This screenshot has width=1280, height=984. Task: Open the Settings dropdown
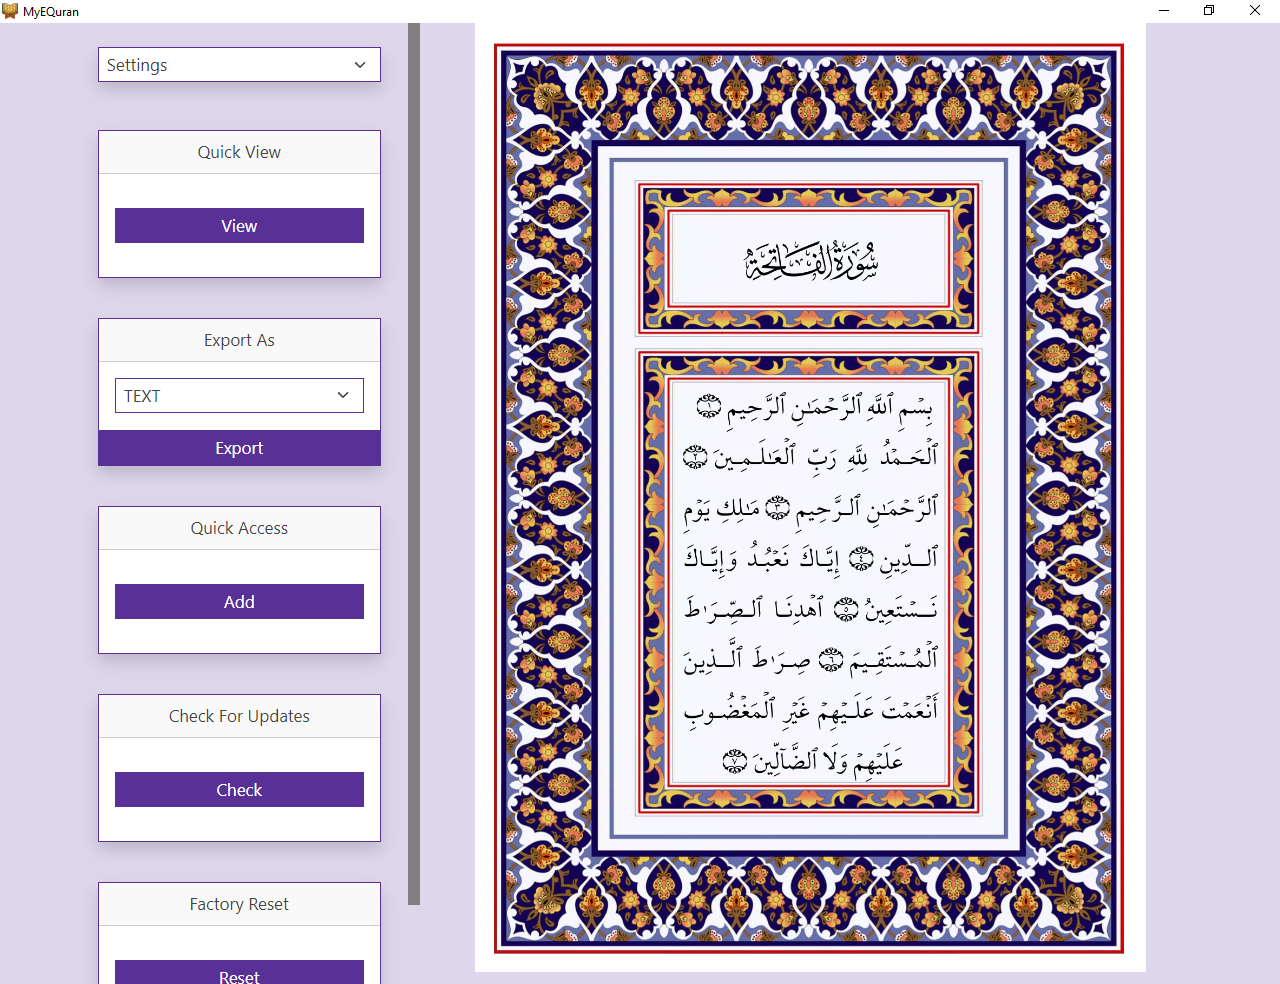[x=239, y=64]
